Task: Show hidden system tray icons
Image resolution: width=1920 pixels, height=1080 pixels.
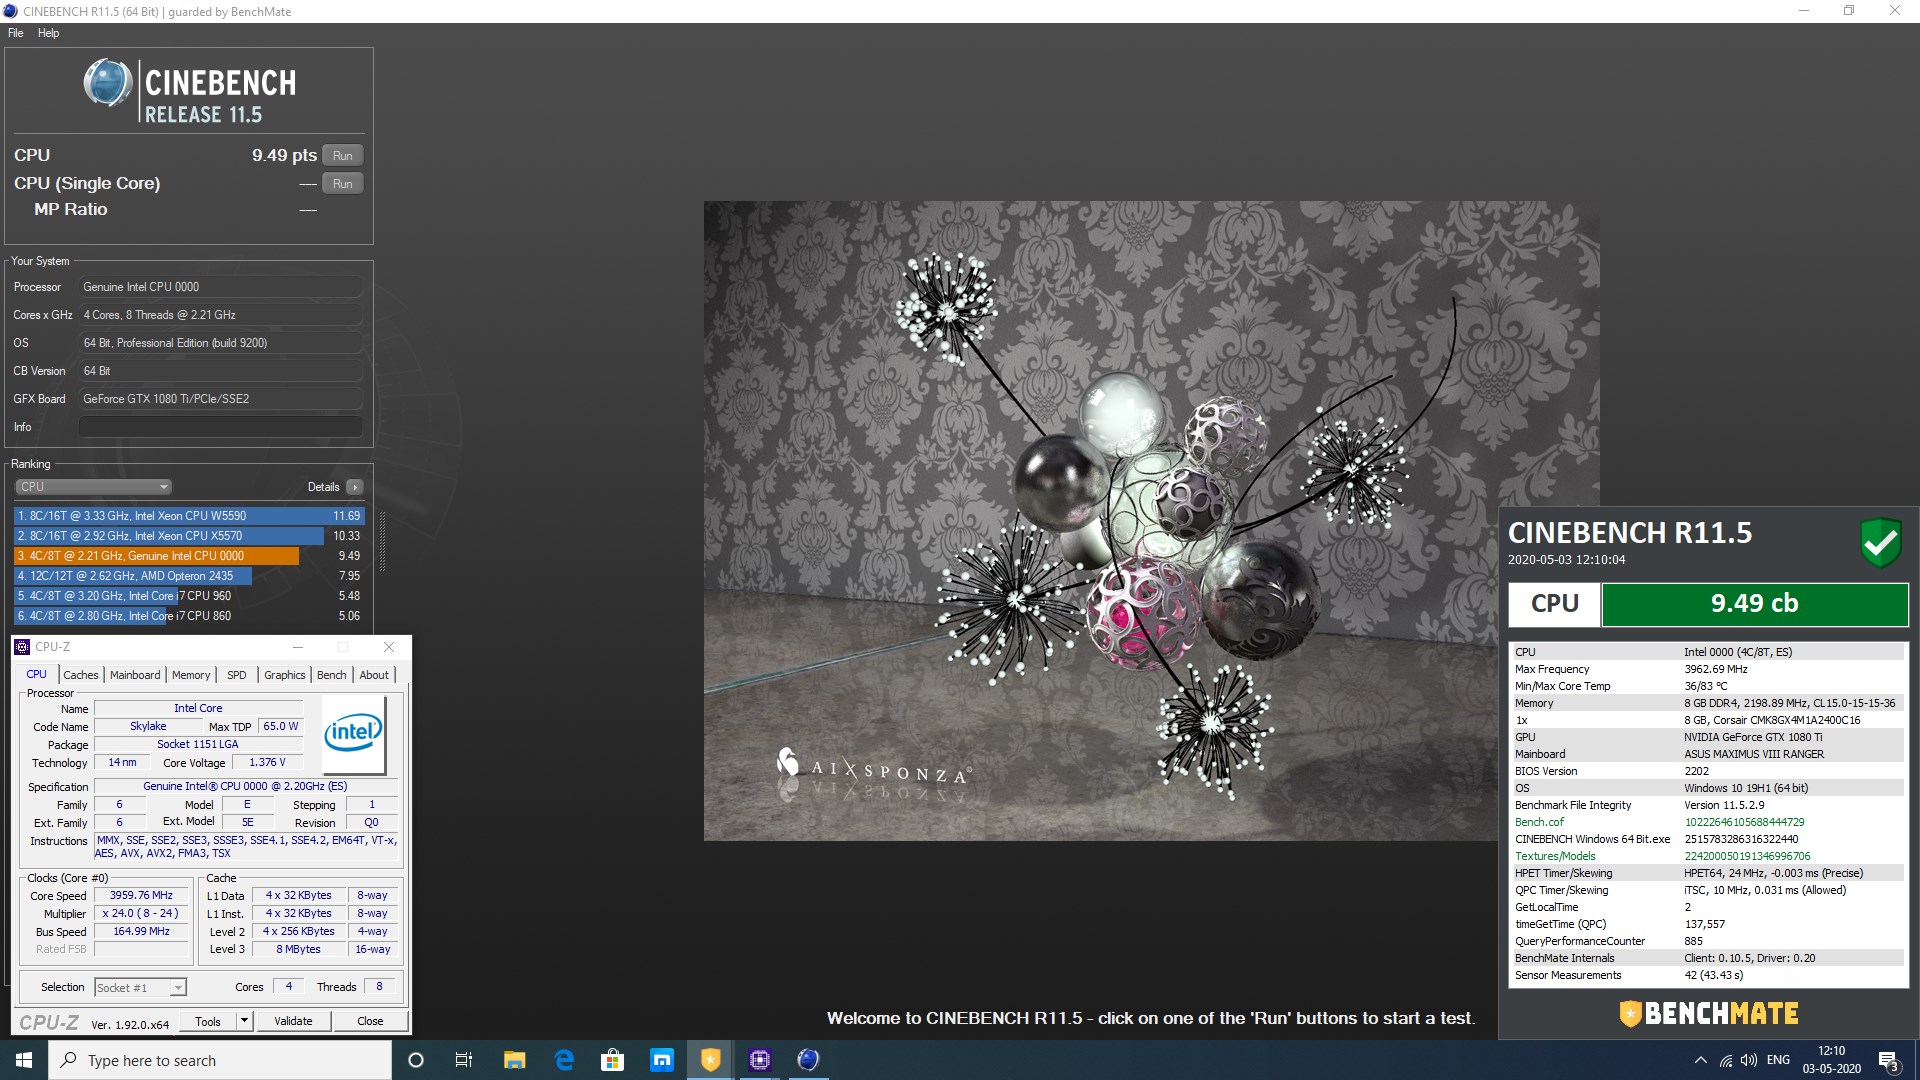Action: click(1700, 1060)
